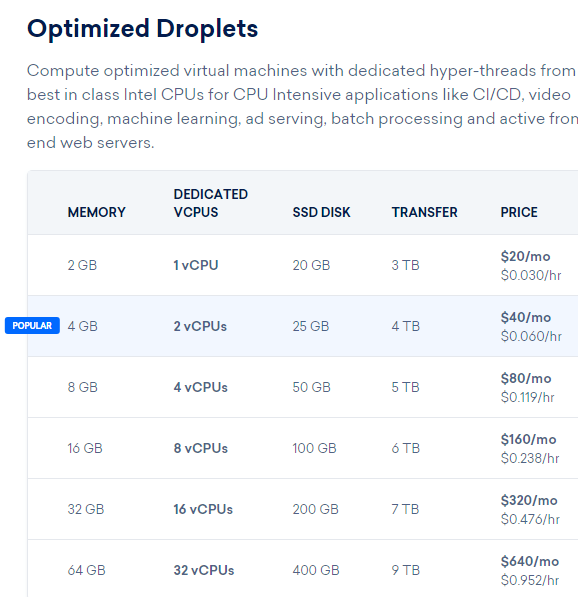Click the $160/mo price
Image resolution: width=578 pixels, height=597 pixels.
tap(529, 439)
